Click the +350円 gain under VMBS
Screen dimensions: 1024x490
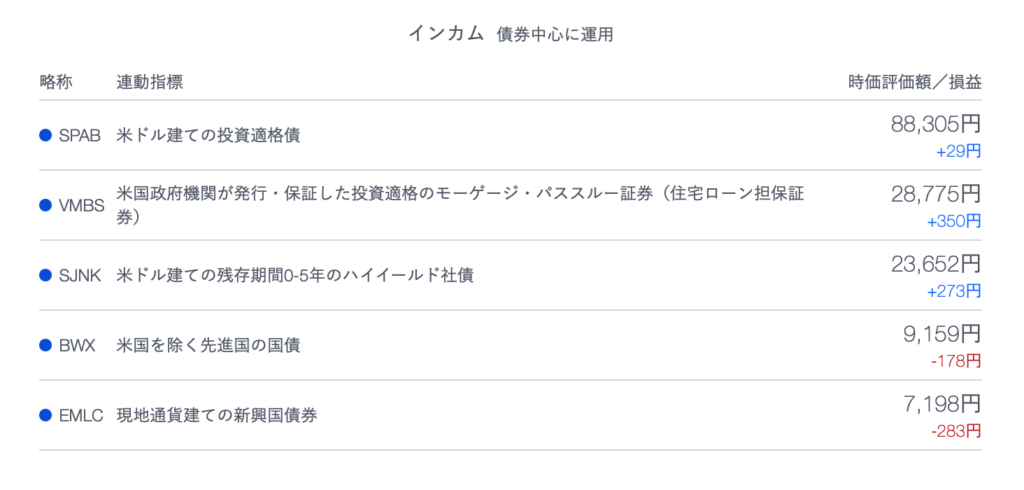953,221
